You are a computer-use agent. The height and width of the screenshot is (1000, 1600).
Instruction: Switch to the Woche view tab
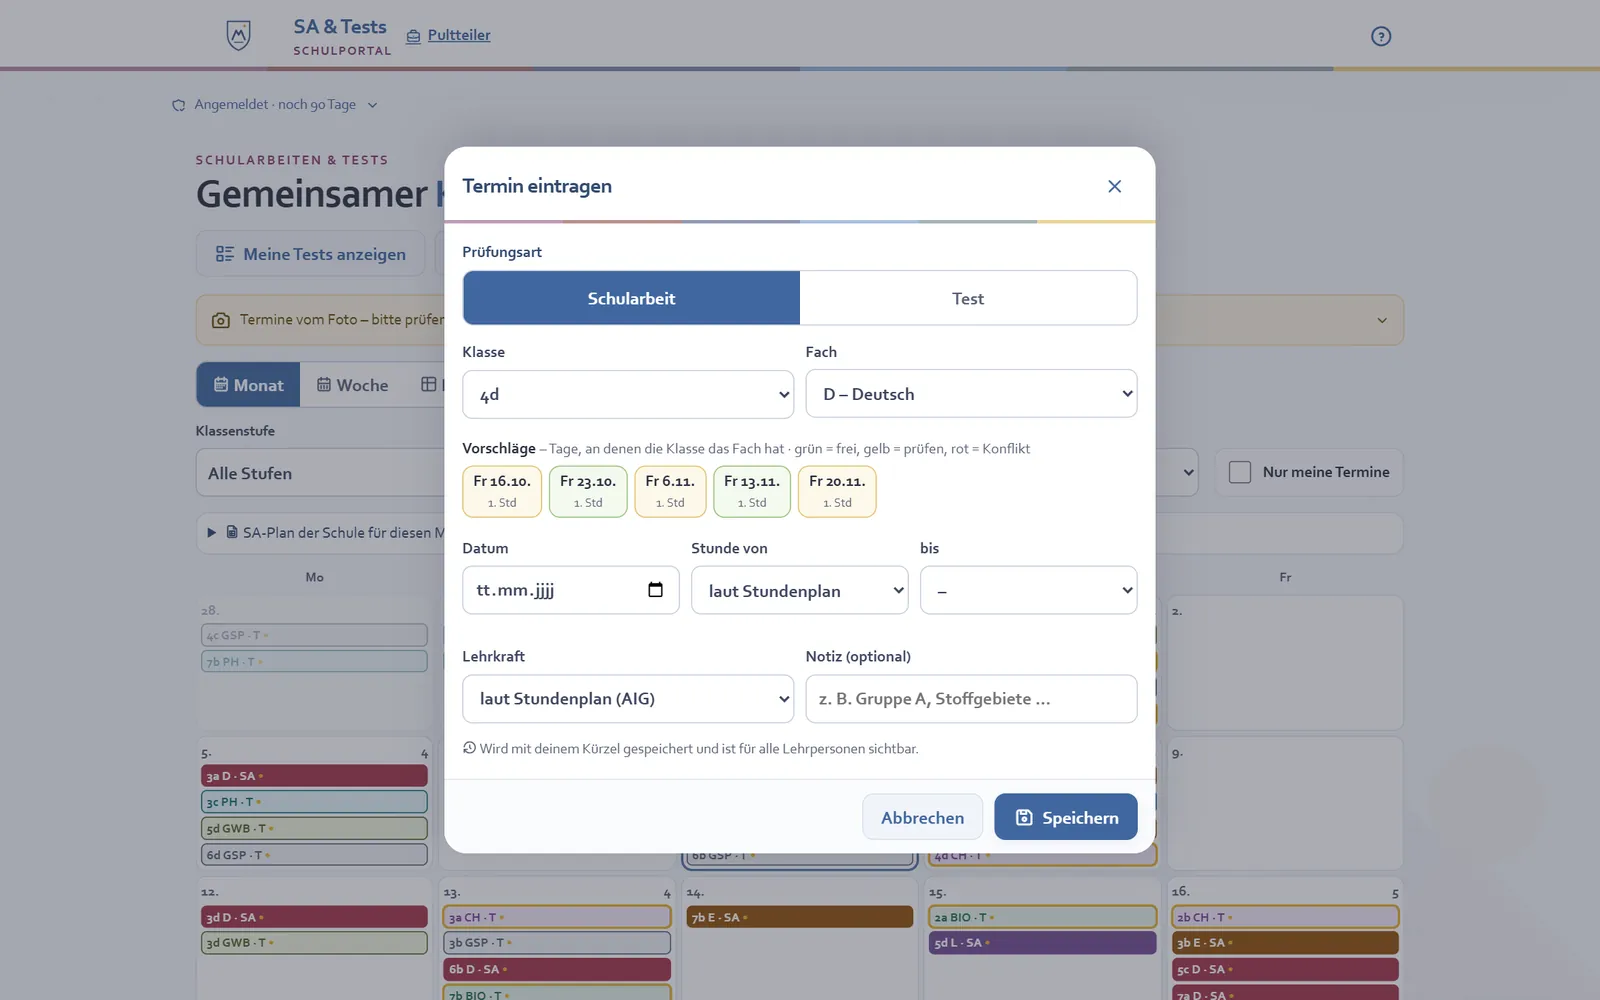point(352,385)
